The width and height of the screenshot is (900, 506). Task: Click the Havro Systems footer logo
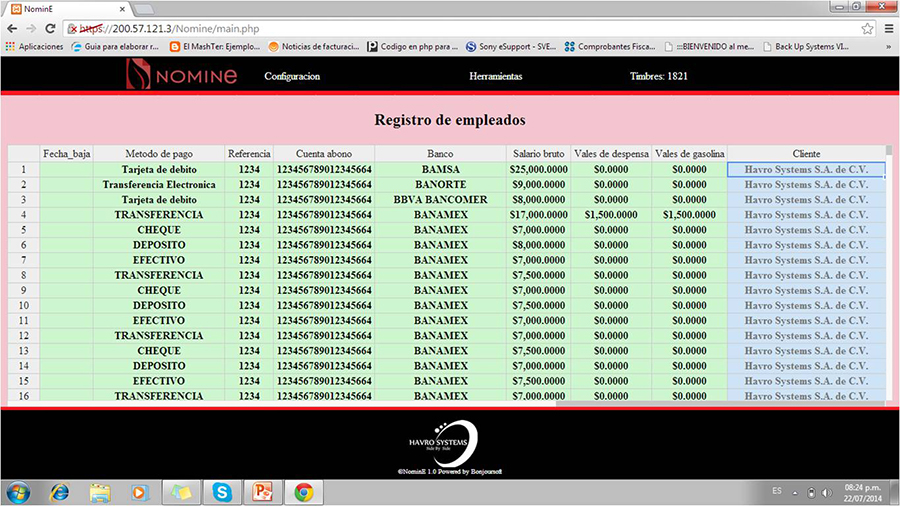(449, 442)
